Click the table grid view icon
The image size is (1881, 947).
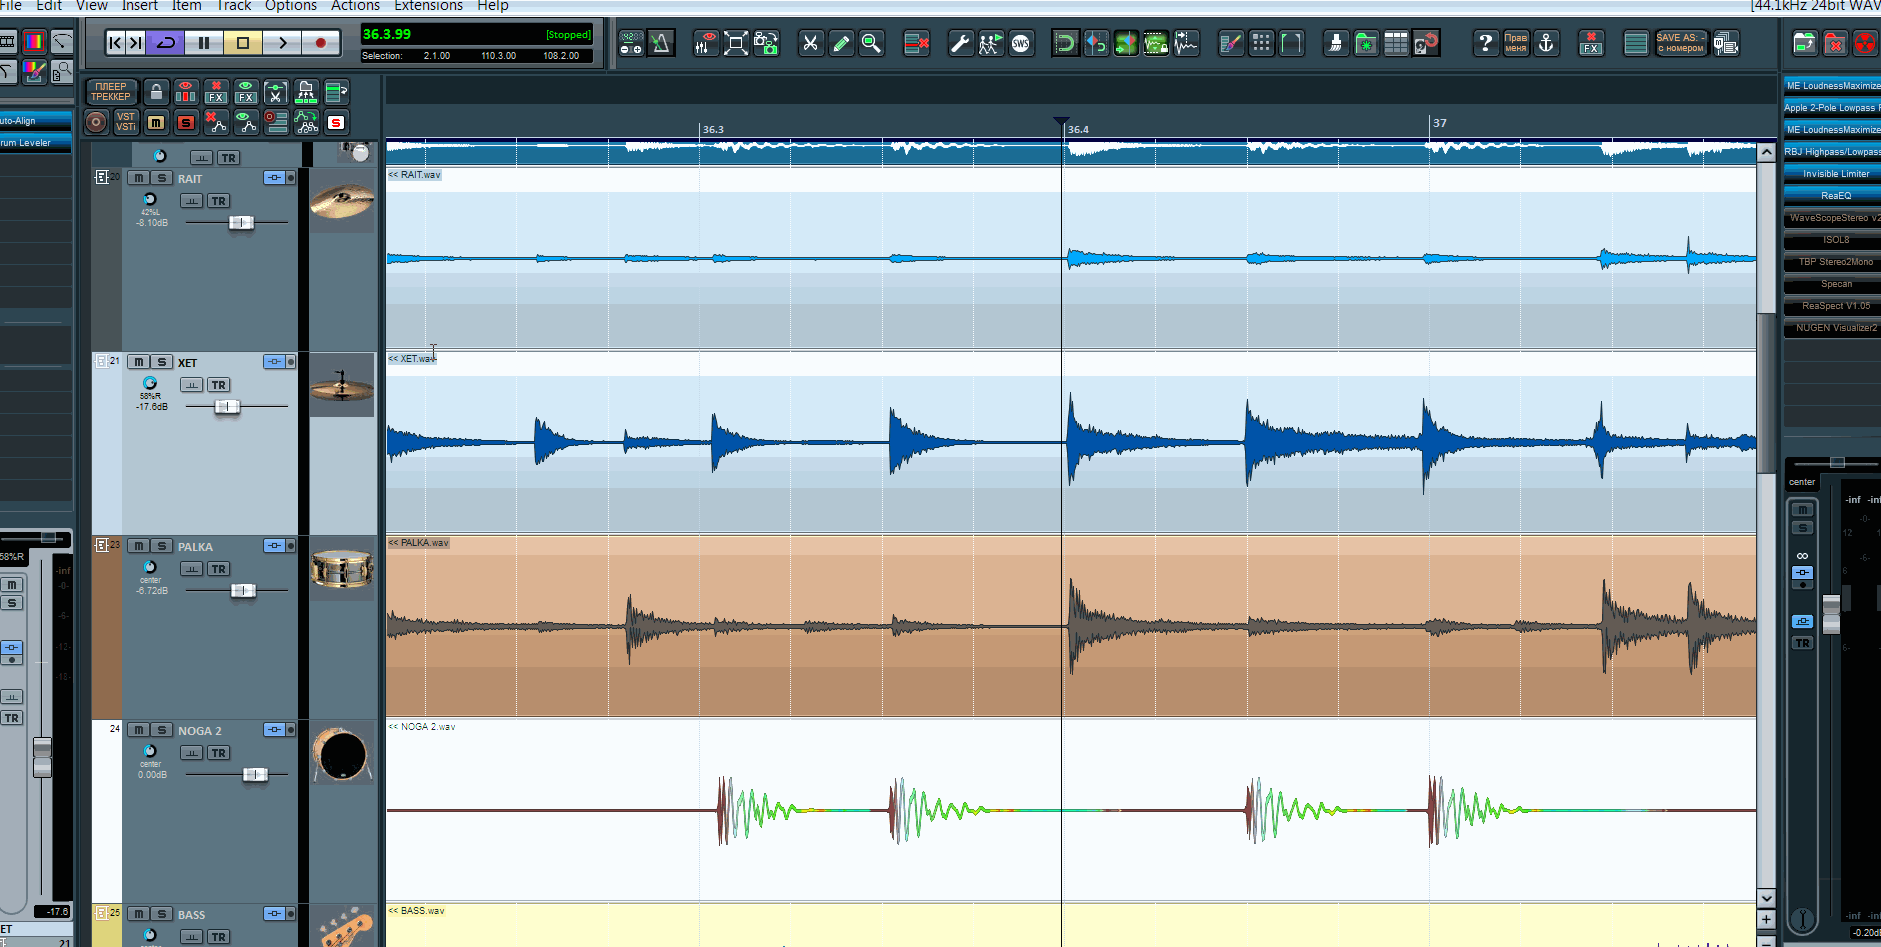coord(1396,43)
